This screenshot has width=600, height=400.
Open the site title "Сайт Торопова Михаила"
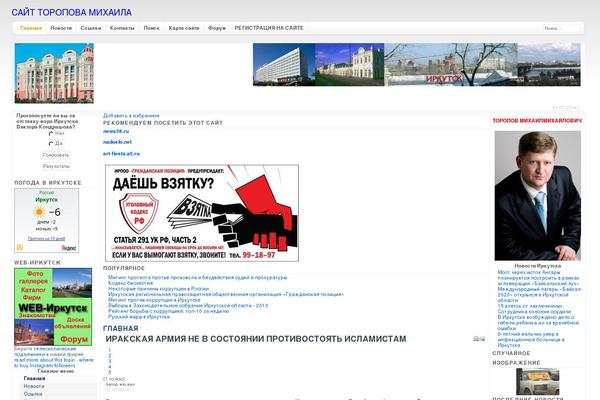(72, 13)
